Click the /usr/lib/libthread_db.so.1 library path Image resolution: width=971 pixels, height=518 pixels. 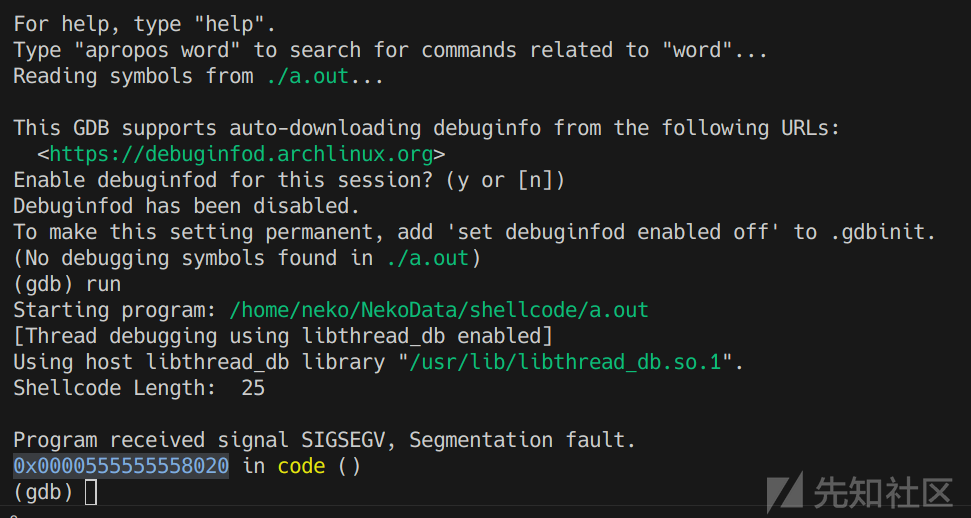(x=565, y=362)
